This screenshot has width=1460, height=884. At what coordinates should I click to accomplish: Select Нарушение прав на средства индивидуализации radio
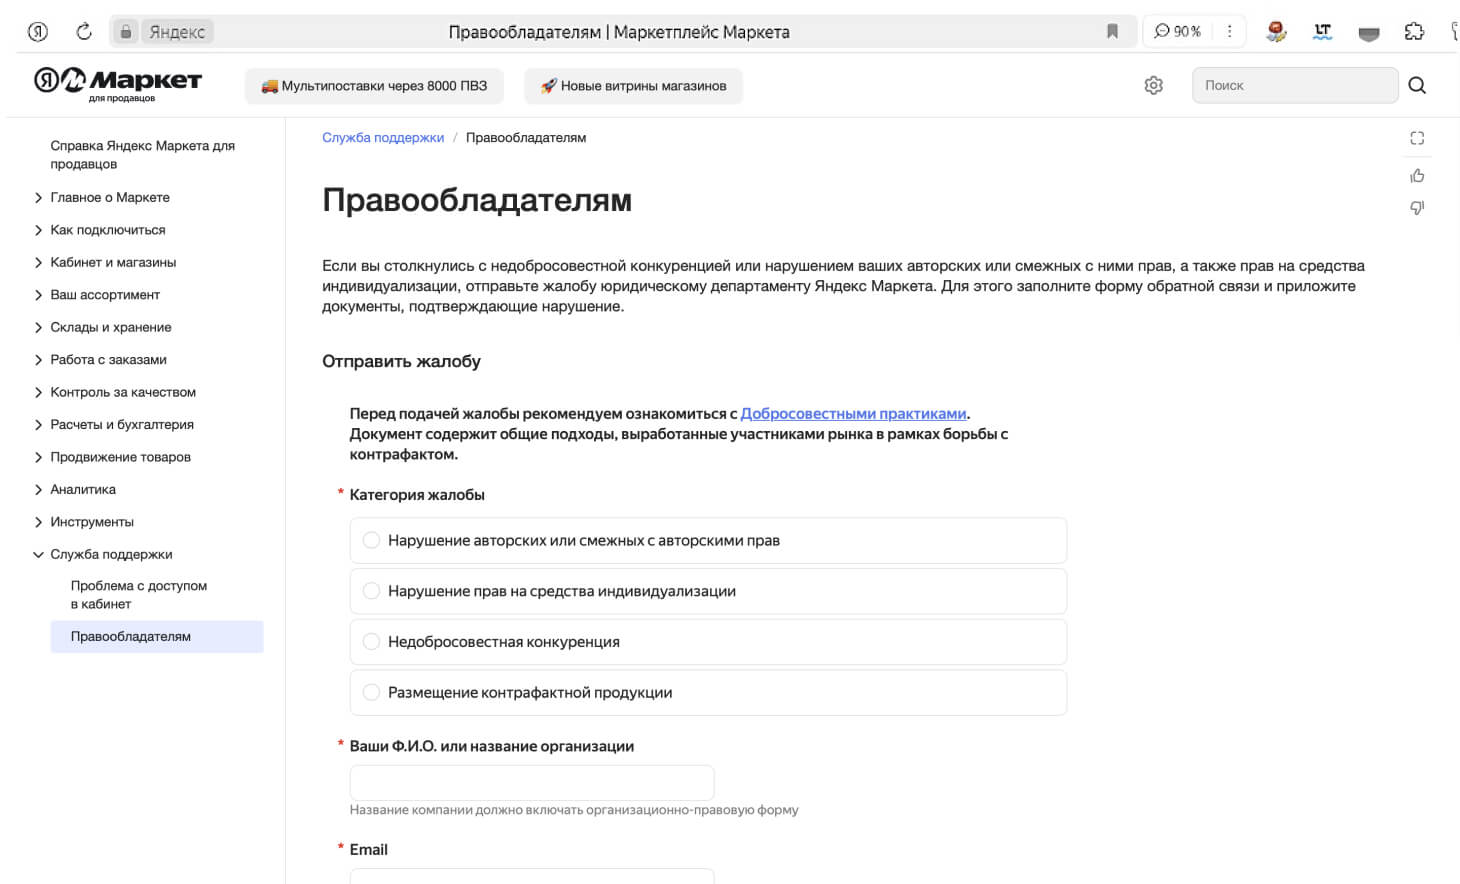(371, 591)
